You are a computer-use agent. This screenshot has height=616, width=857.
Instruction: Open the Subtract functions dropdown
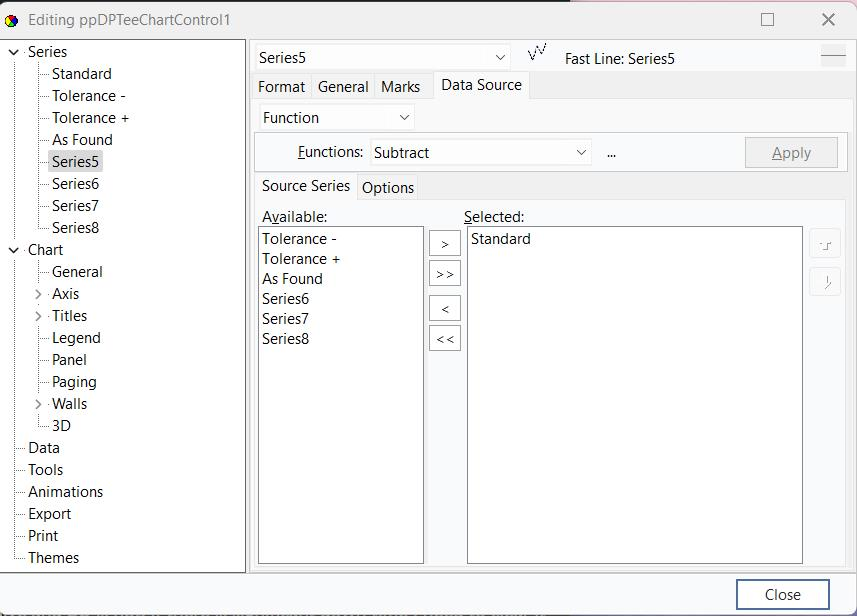pyautogui.click(x=581, y=153)
